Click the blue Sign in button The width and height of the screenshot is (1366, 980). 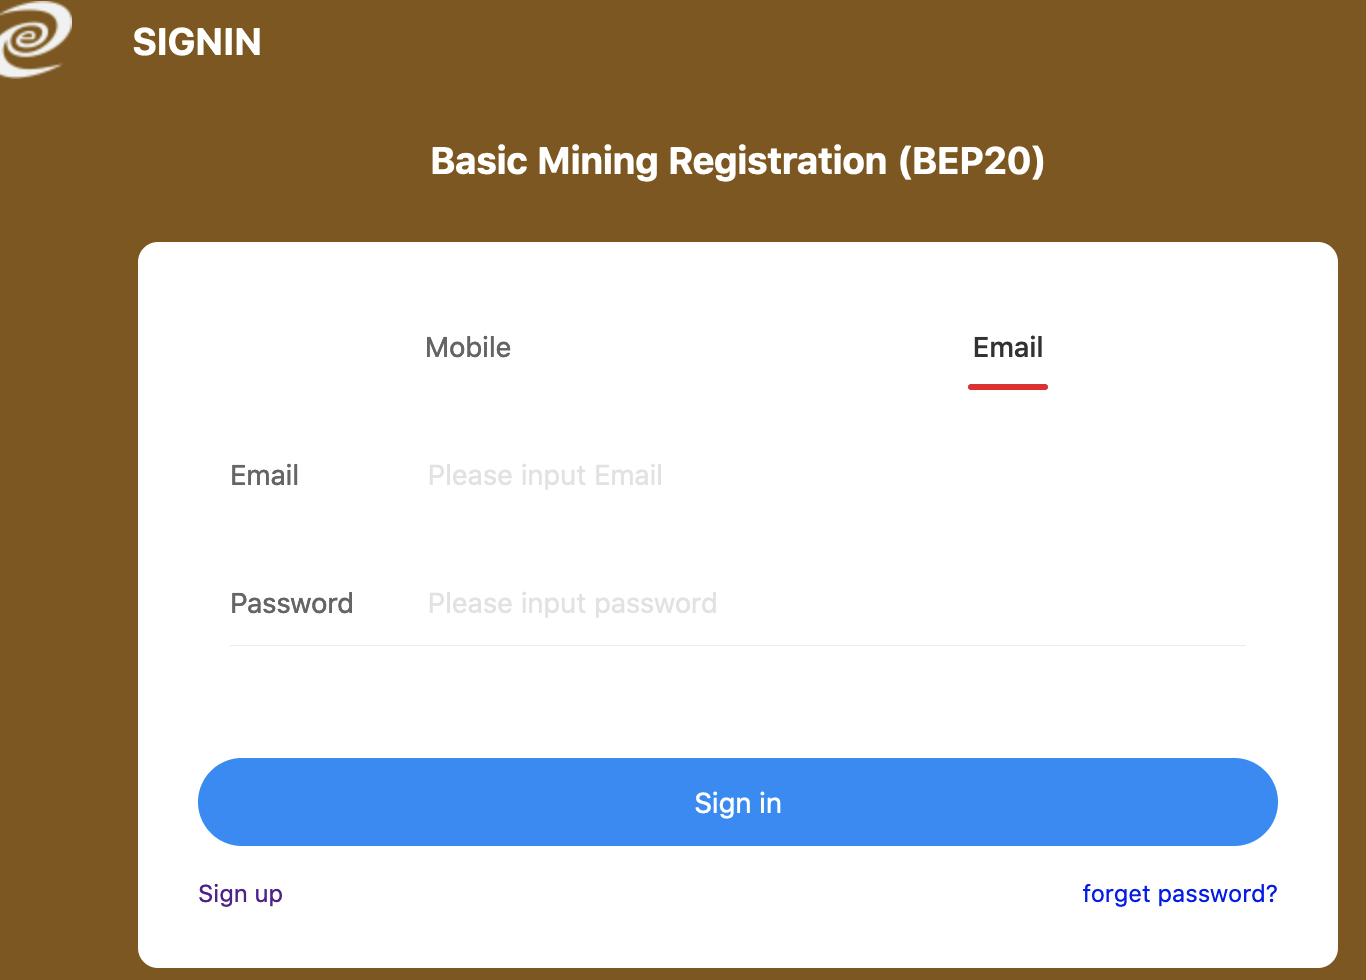click(738, 802)
